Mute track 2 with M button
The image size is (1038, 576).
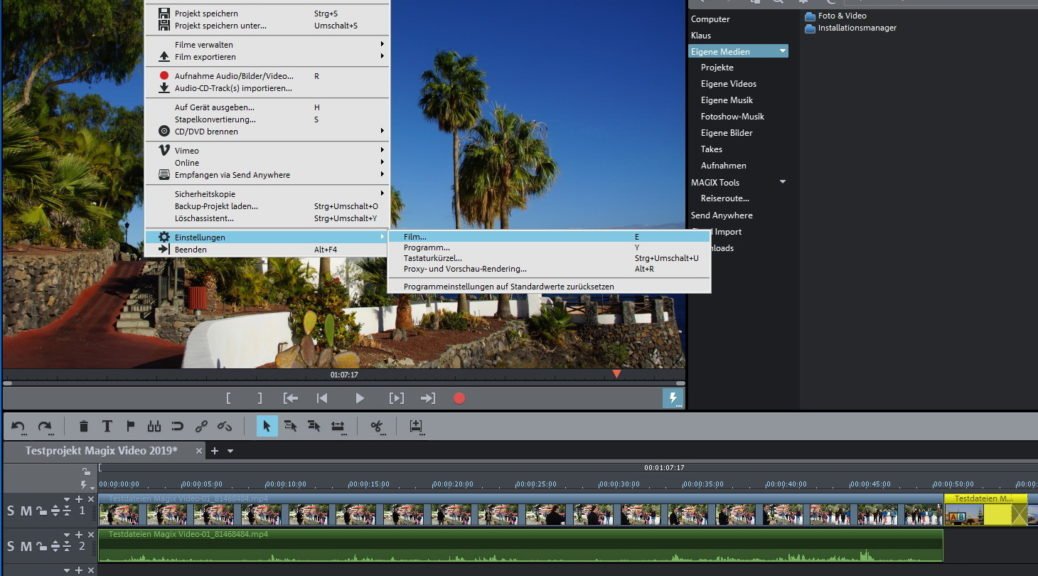pyautogui.click(x=27, y=546)
